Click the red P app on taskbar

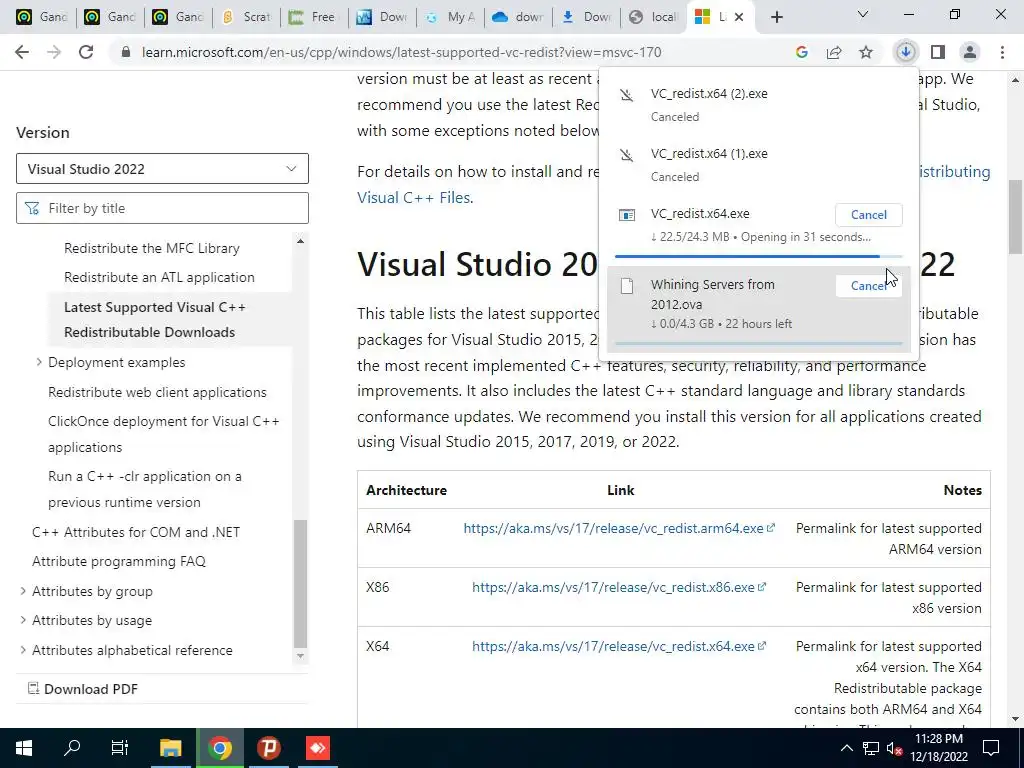268,748
